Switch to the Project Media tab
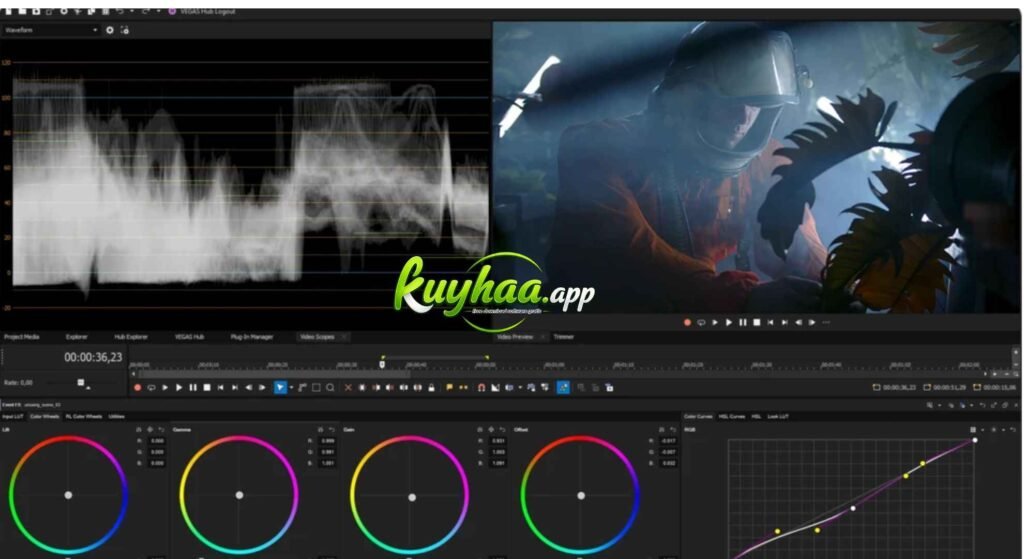 22,337
